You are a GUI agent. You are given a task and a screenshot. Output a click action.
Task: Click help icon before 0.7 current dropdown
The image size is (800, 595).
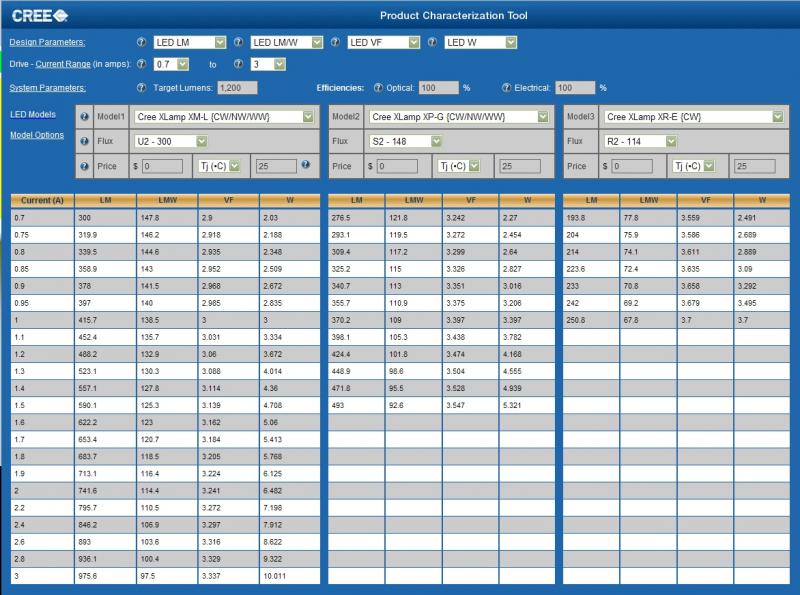(141, 64)
